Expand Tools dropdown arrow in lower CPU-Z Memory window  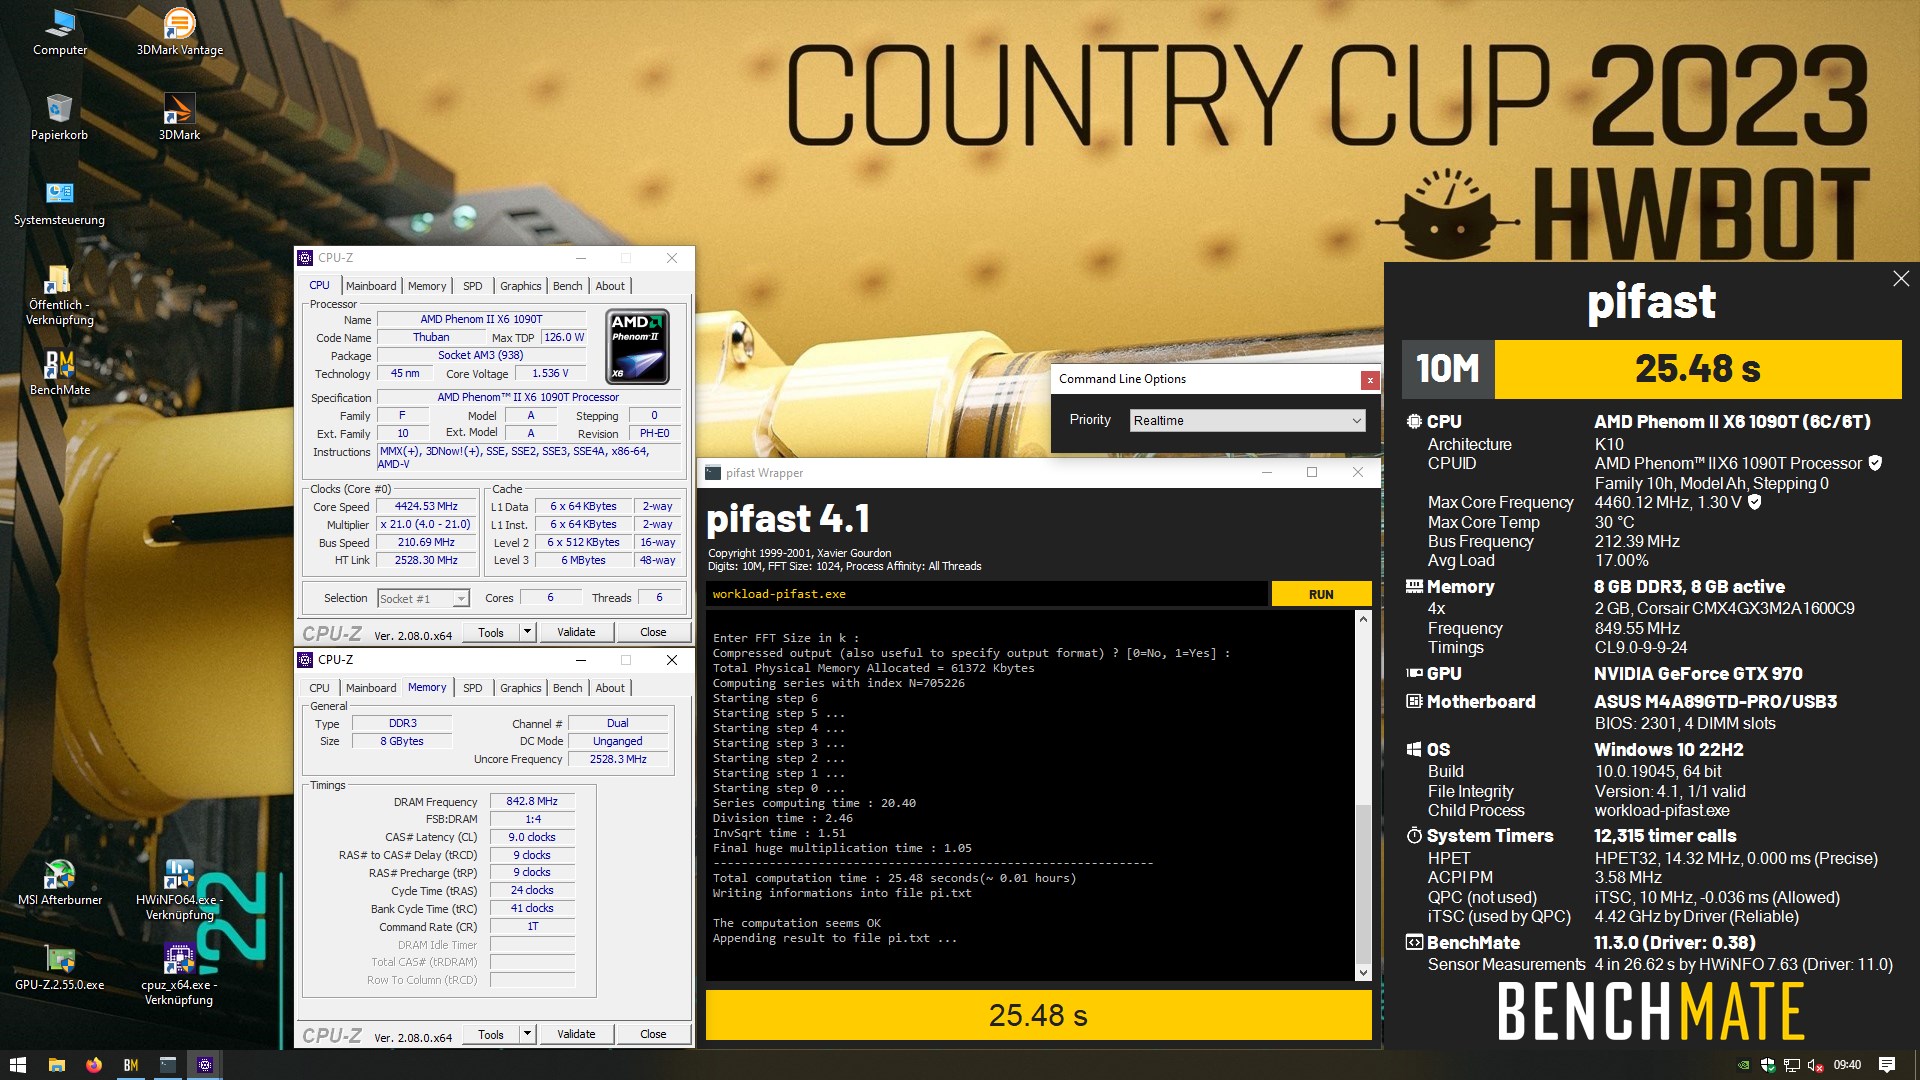[528, 1034]
